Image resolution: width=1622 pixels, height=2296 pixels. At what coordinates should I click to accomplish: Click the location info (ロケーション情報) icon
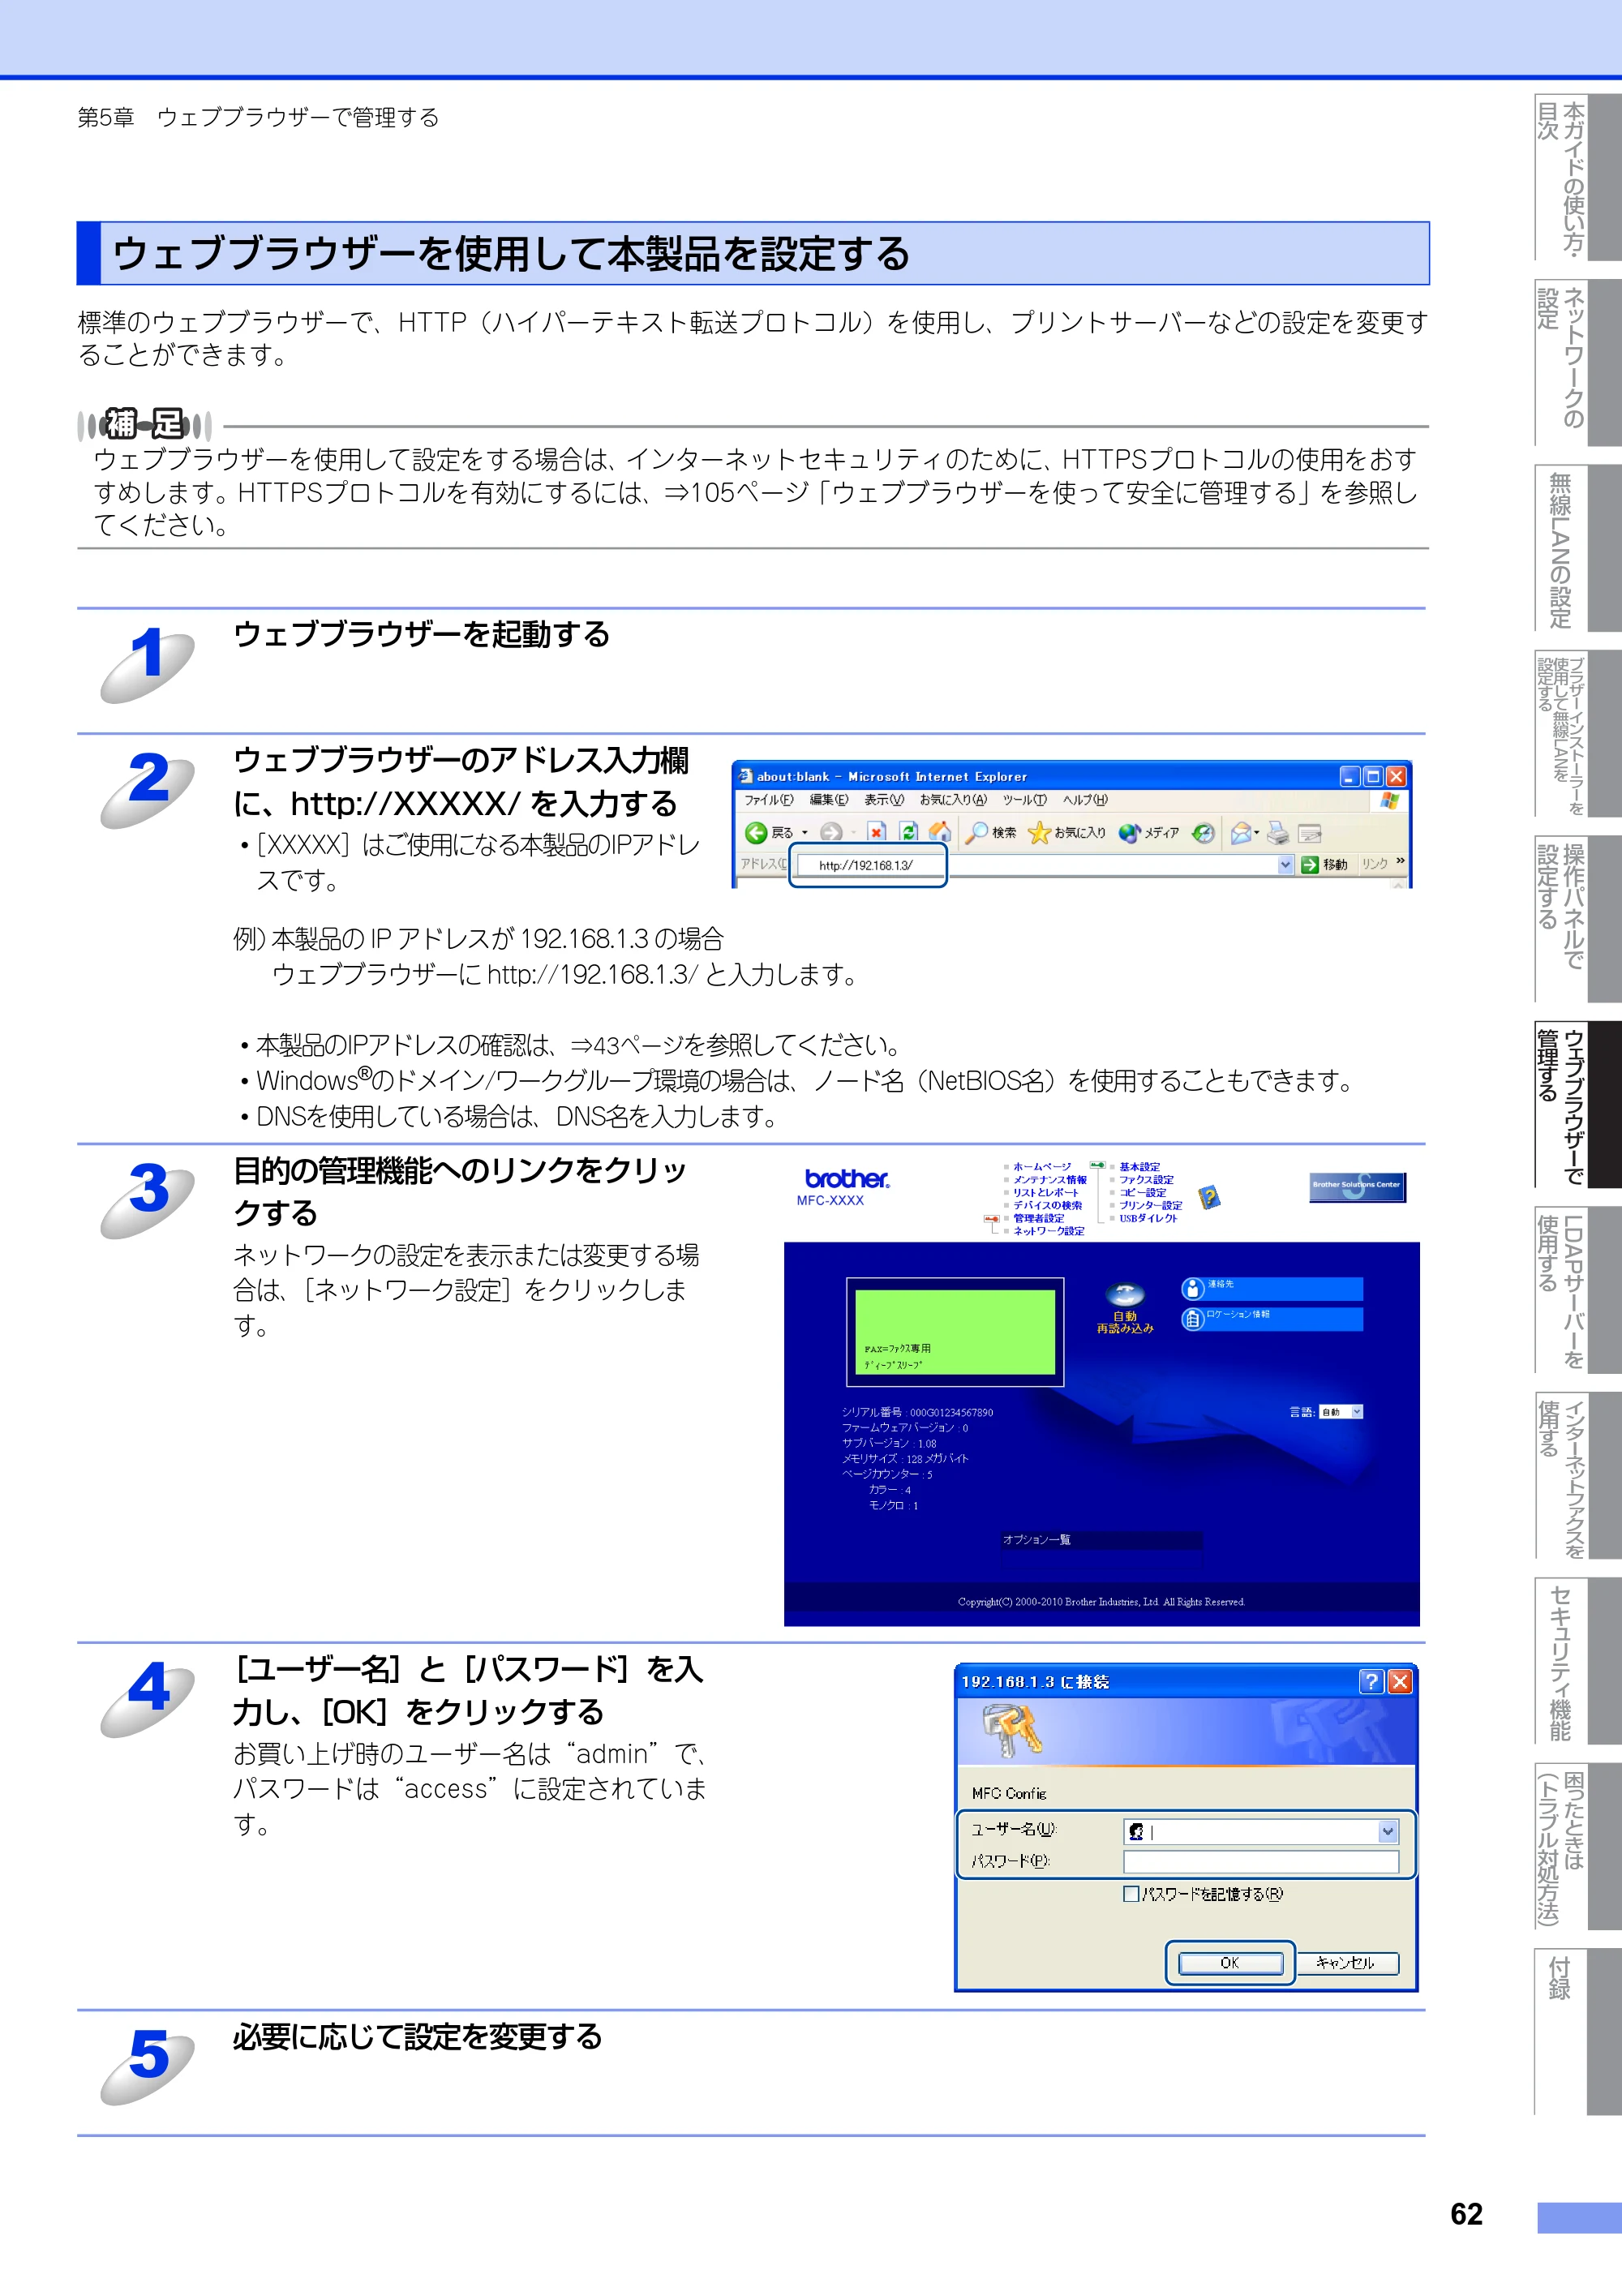click(1192, 1319)
